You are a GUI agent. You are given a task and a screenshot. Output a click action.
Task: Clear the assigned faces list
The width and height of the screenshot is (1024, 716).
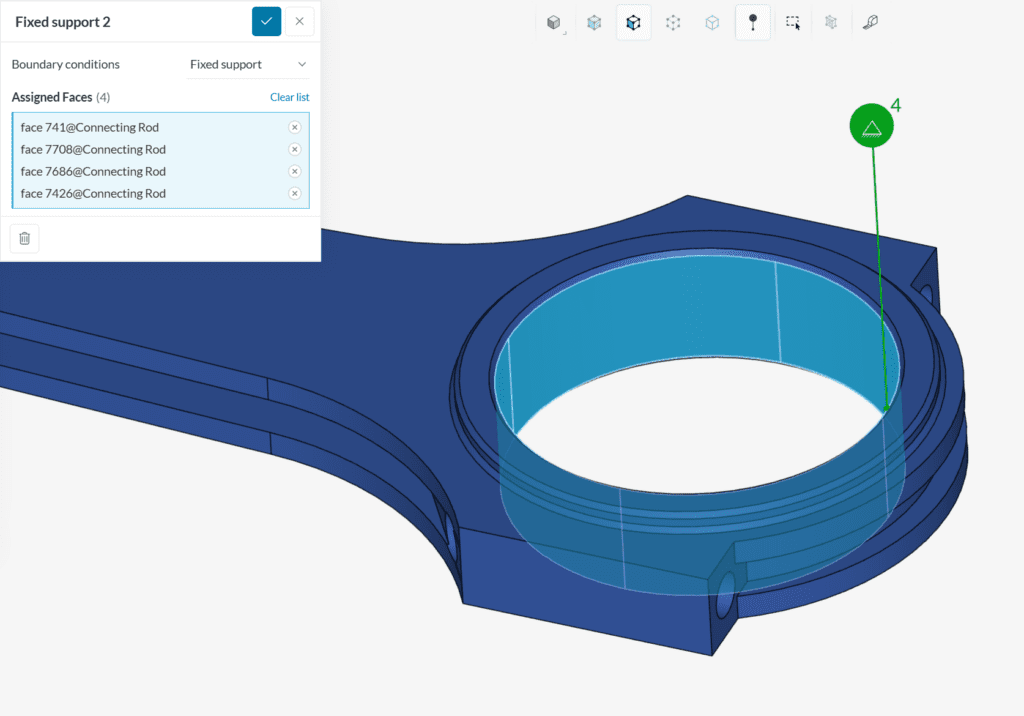point(289,97)
